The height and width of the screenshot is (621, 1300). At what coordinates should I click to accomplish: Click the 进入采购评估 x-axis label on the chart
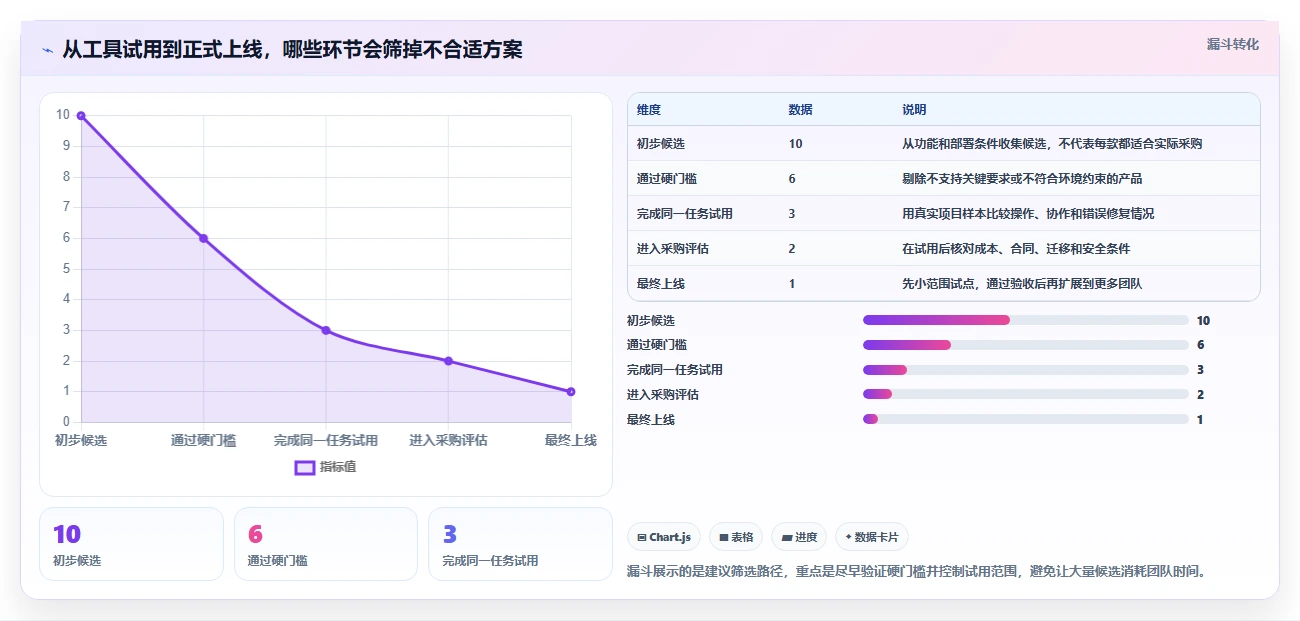pyautogui.click(x=448, y=440)
